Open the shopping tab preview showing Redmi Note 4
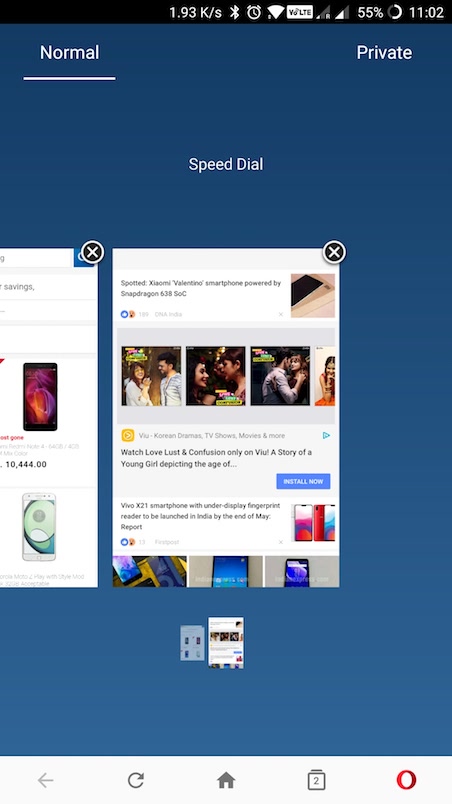Viewport: 452px width, 804px height. click(x=49, y=418)
